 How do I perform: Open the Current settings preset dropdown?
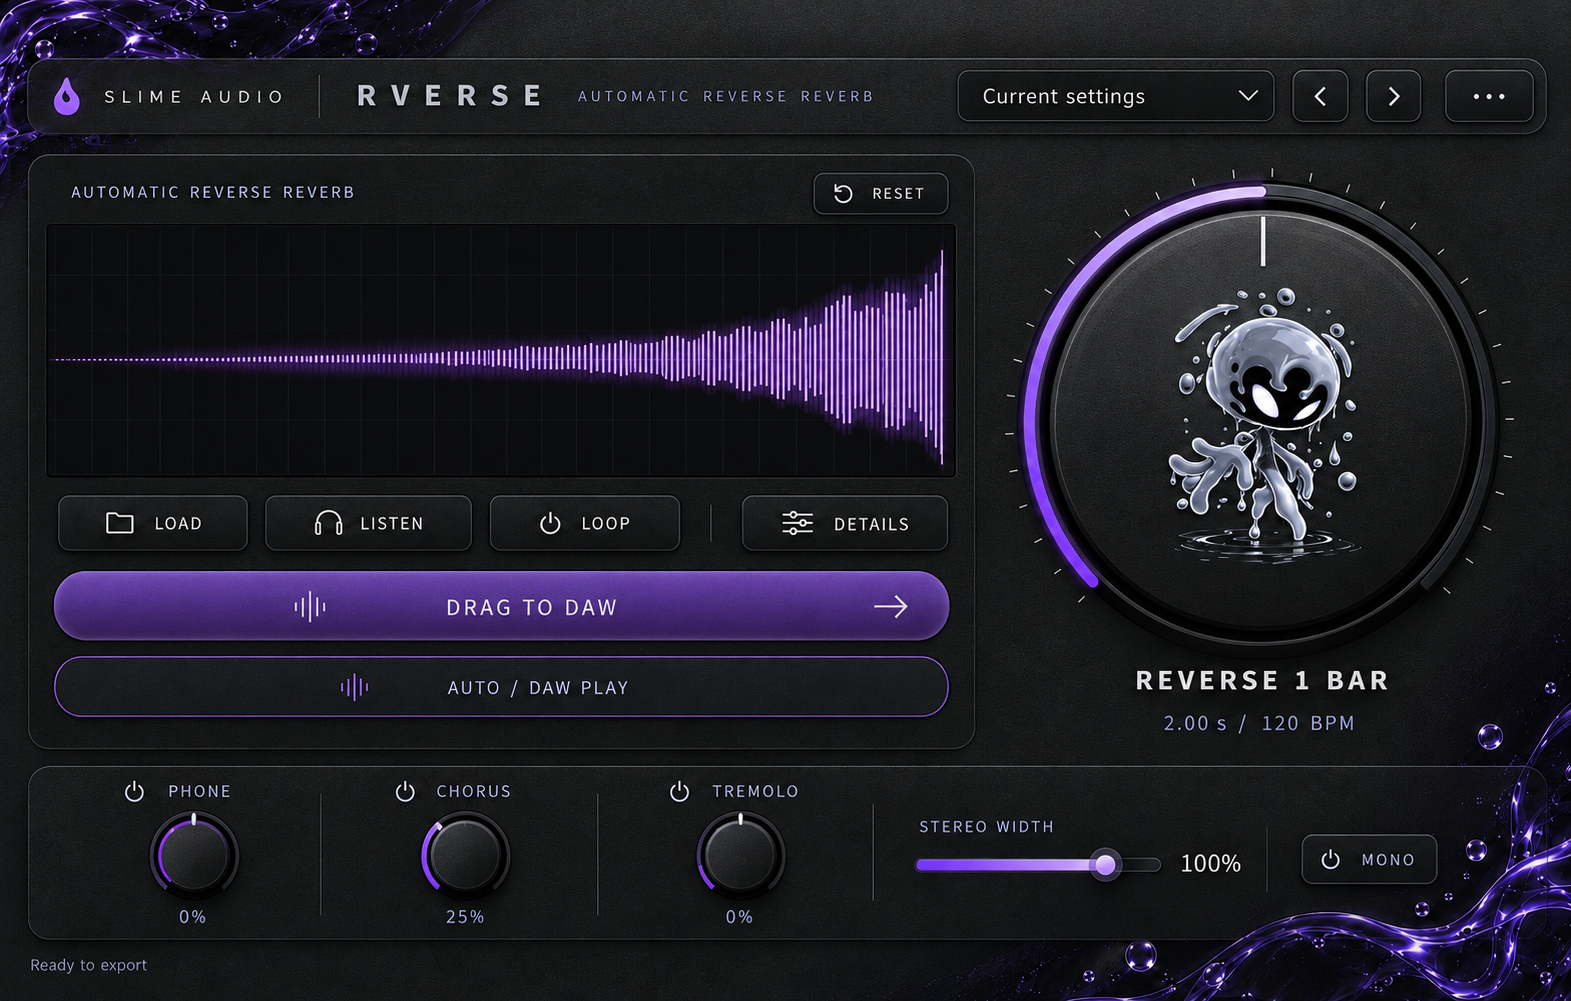(1115, 96)
